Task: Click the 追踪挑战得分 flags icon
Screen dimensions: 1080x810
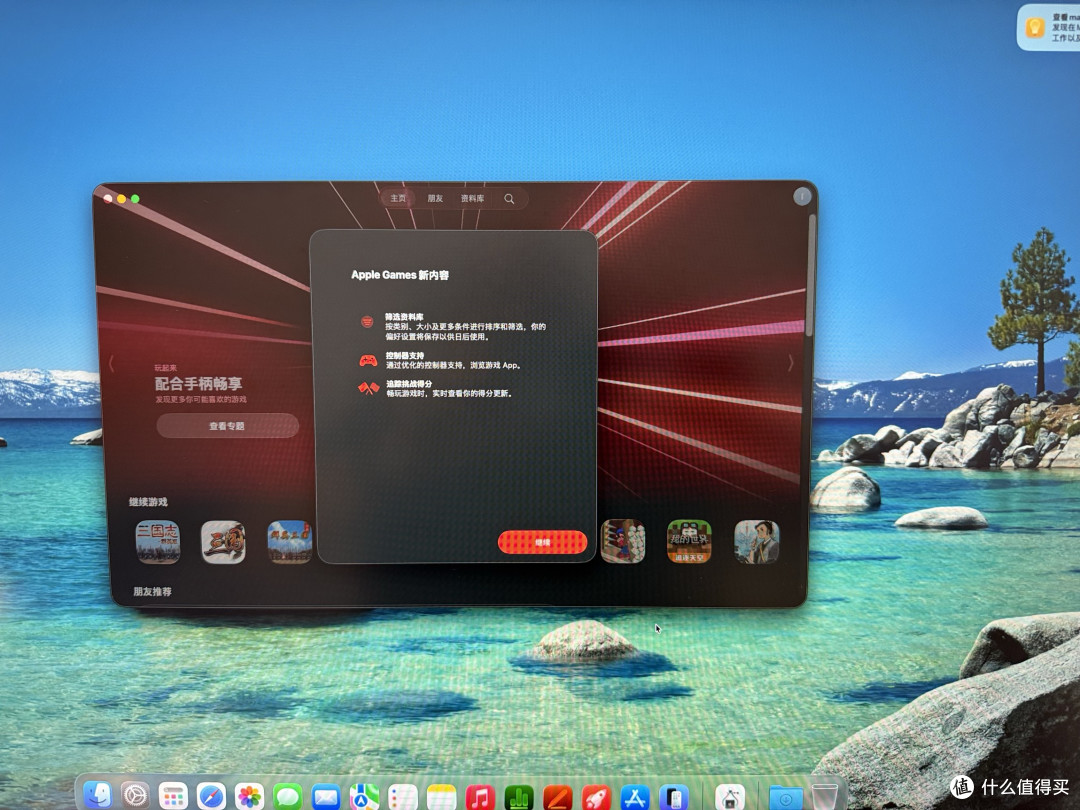Action: (x=368, y=388)
